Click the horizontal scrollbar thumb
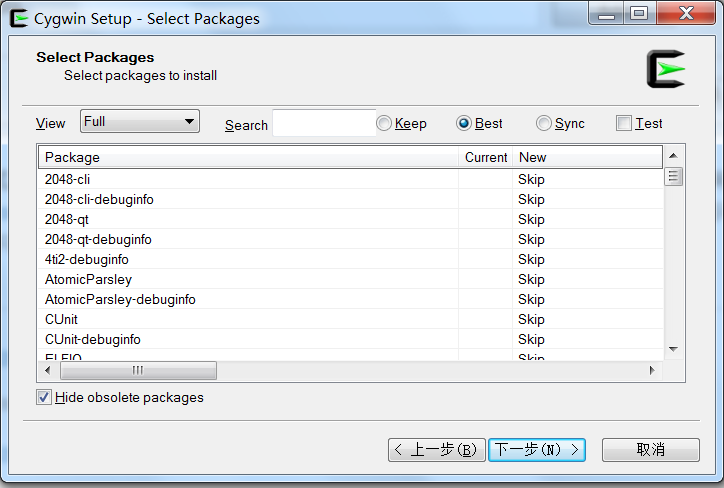 click(x=138, y=370)
